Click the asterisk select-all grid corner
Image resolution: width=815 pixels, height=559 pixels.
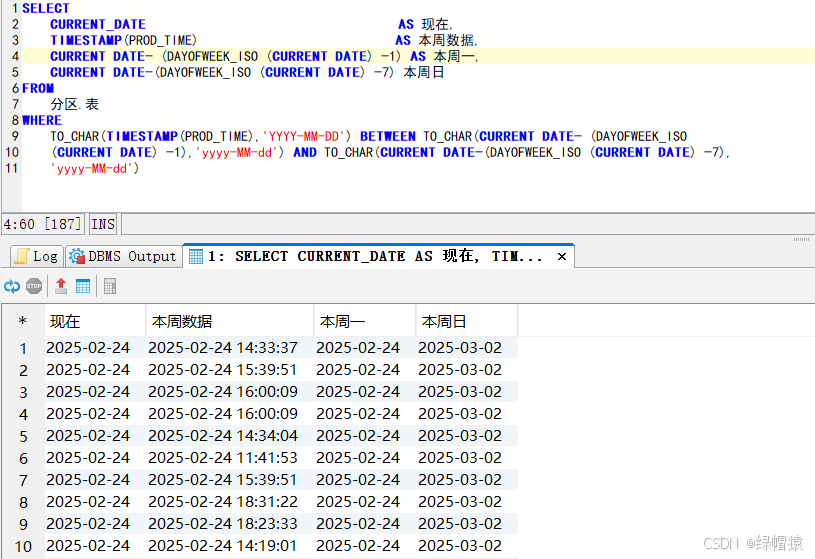click(x=22, y=321)
